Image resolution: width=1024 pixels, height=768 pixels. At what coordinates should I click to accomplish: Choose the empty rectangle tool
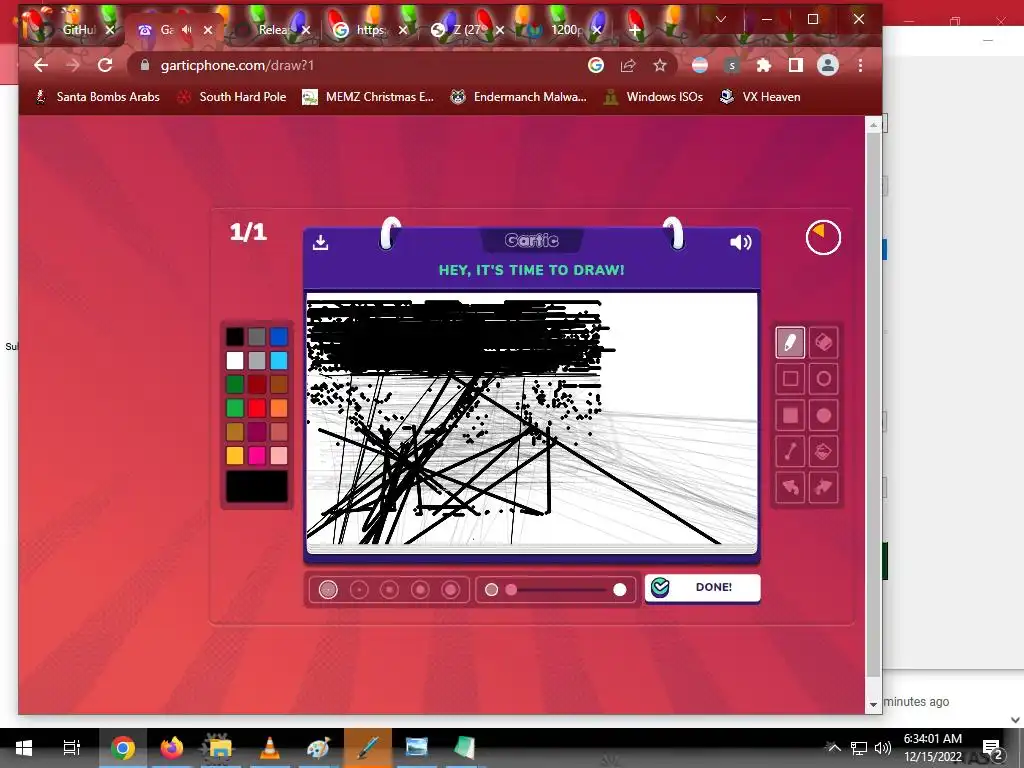790,379
